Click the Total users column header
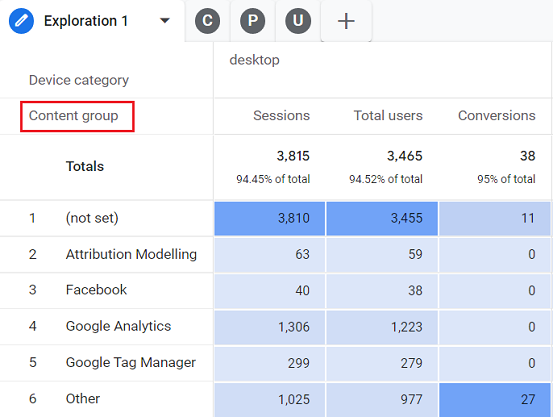Viewport: 553px width, 417px height. 388,116
